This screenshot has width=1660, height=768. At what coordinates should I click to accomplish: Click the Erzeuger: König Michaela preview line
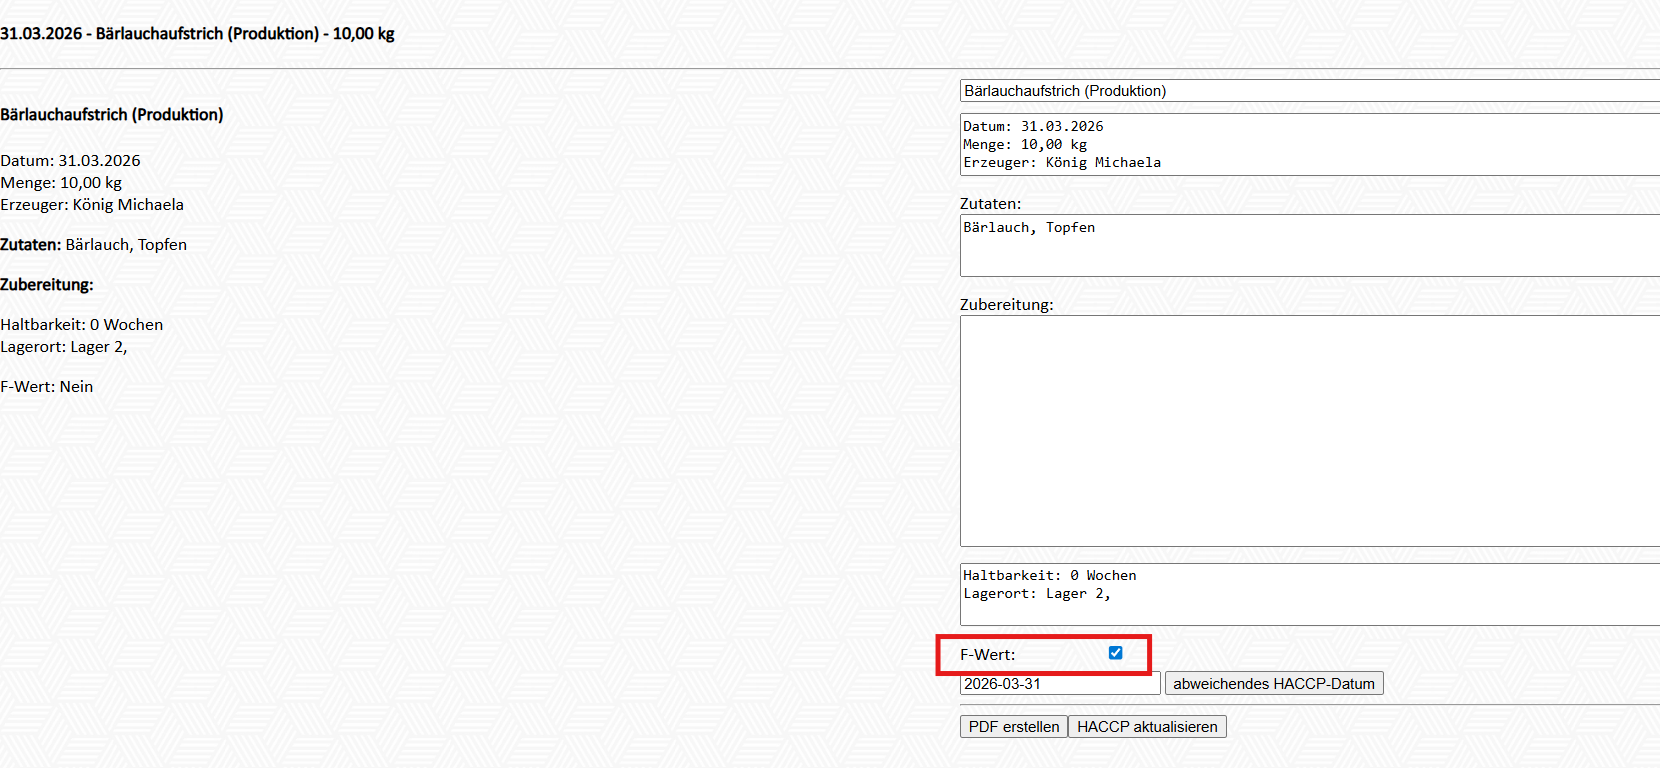[92, 205]
